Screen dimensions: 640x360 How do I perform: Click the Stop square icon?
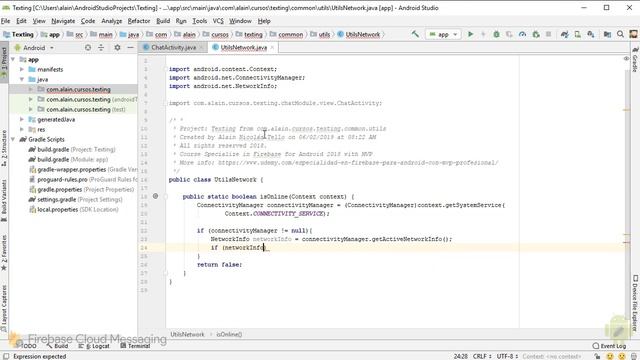click(x=549, y=34)
